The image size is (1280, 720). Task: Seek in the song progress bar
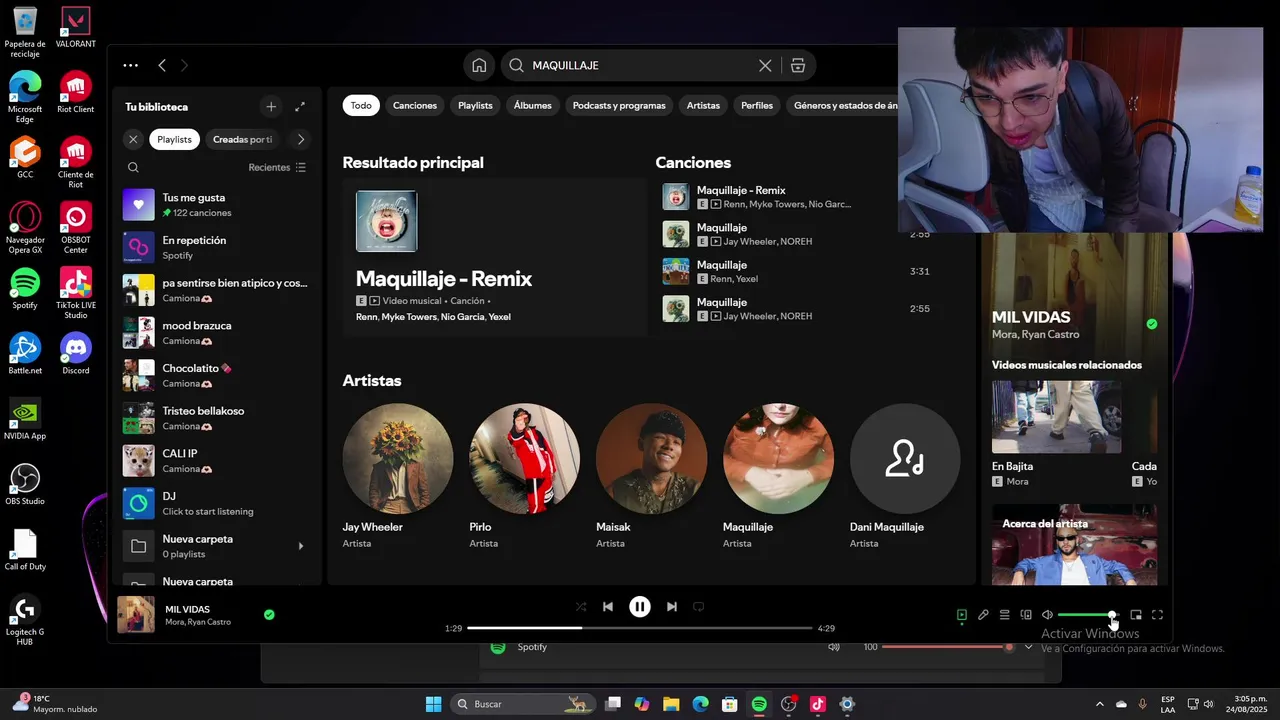640,628
